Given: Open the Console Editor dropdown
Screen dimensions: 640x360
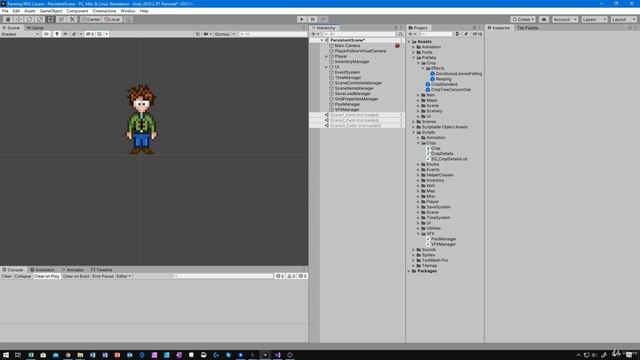Looking at the screenshot, I should pyautogui.click(x=124, y=276).
